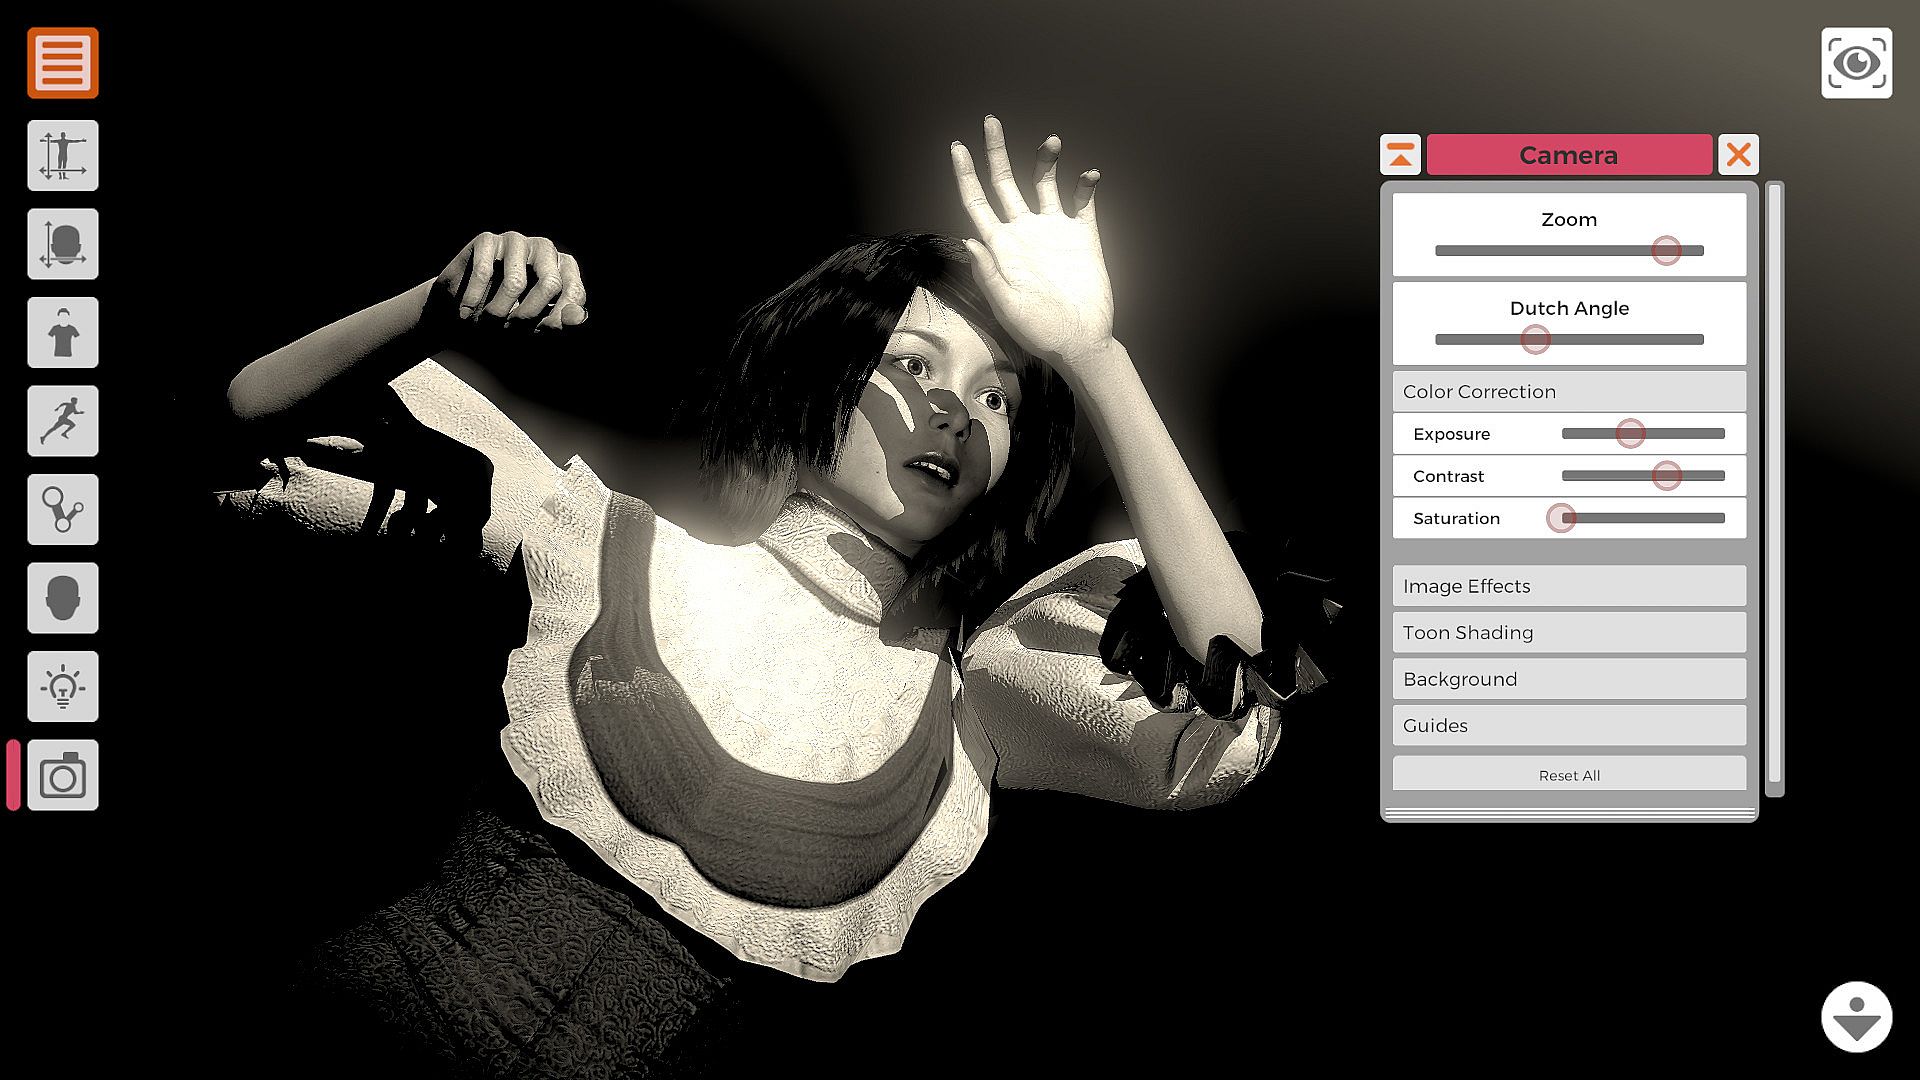Screen dimensions: 1920x1080
Task: Open the lighting lightbulb icon
Action: coord(62,686)
